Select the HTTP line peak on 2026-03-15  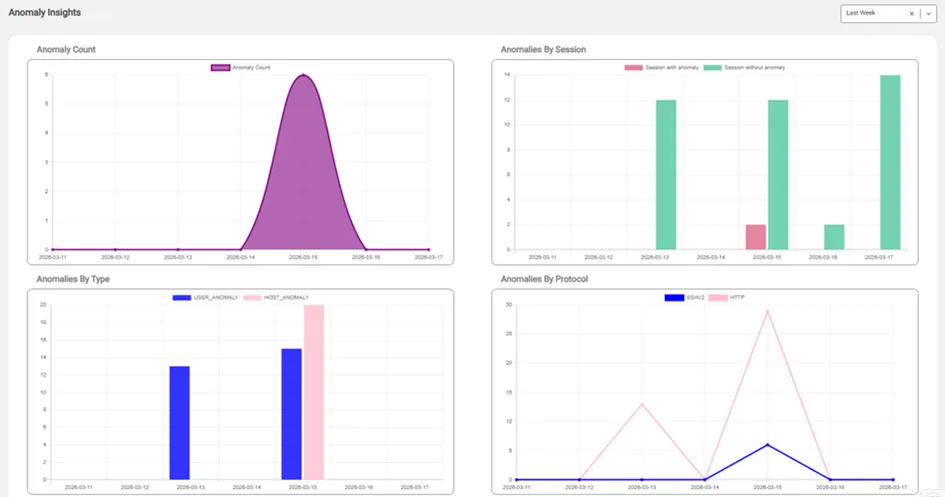pyautogui.click(x=767, y=310)
